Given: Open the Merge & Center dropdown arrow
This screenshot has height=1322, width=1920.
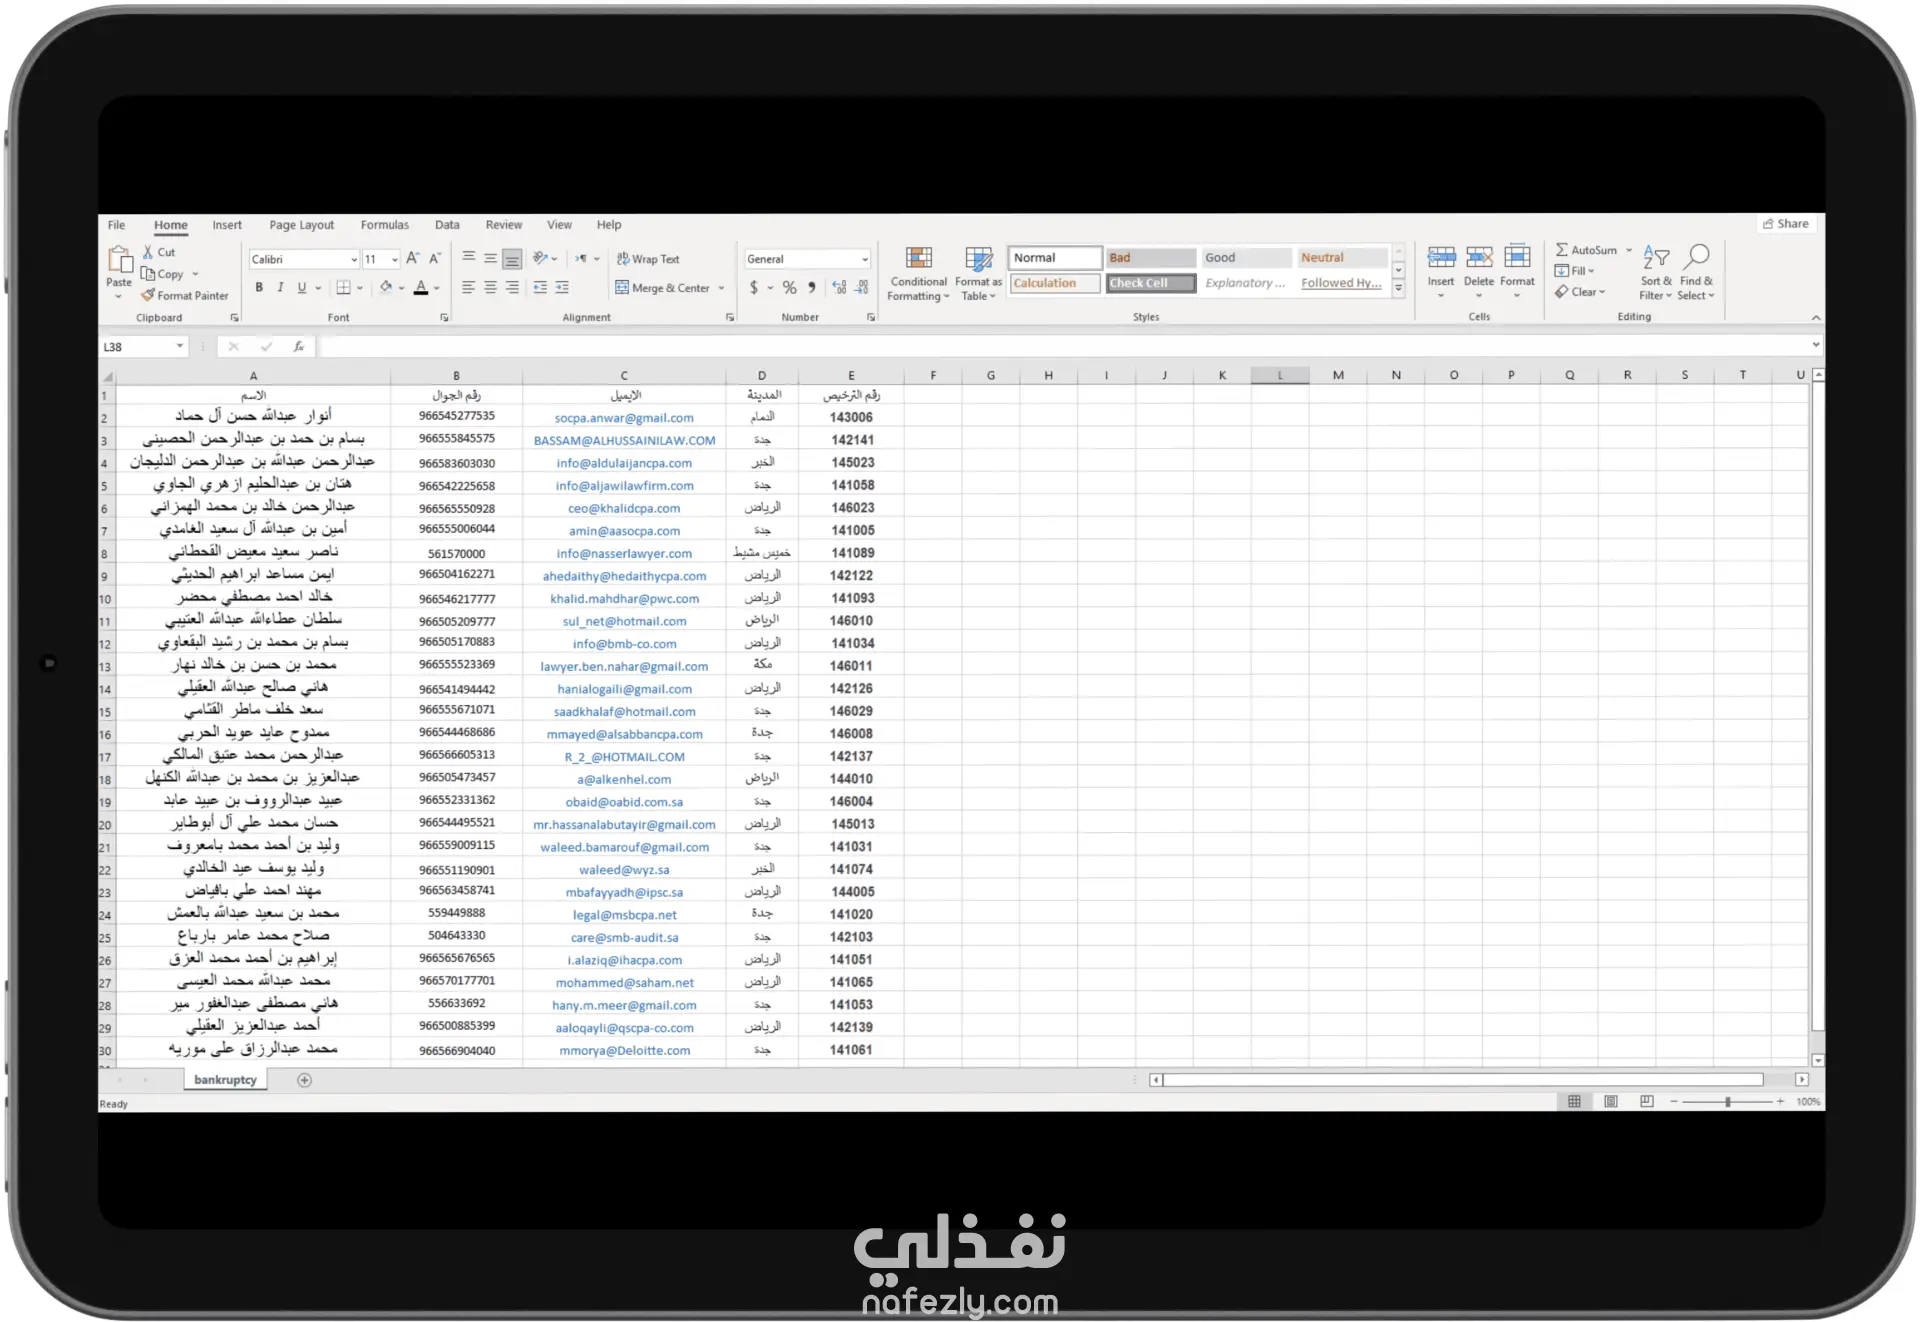Looking at the screenshot, I should pyautogui.click(x=722, y=288).
